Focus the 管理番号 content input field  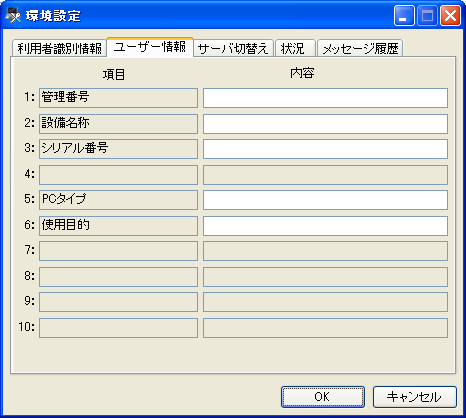point(325,98)
